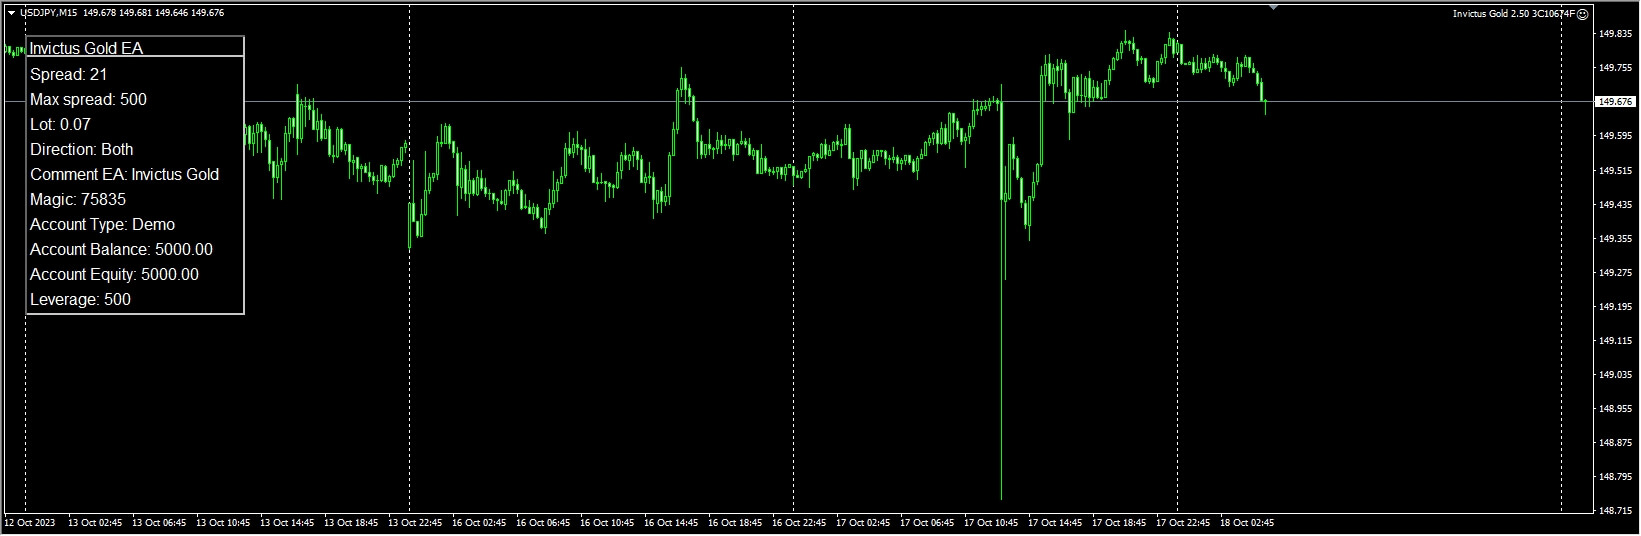Click the 149.755 price axis label

coord(1616,68)
